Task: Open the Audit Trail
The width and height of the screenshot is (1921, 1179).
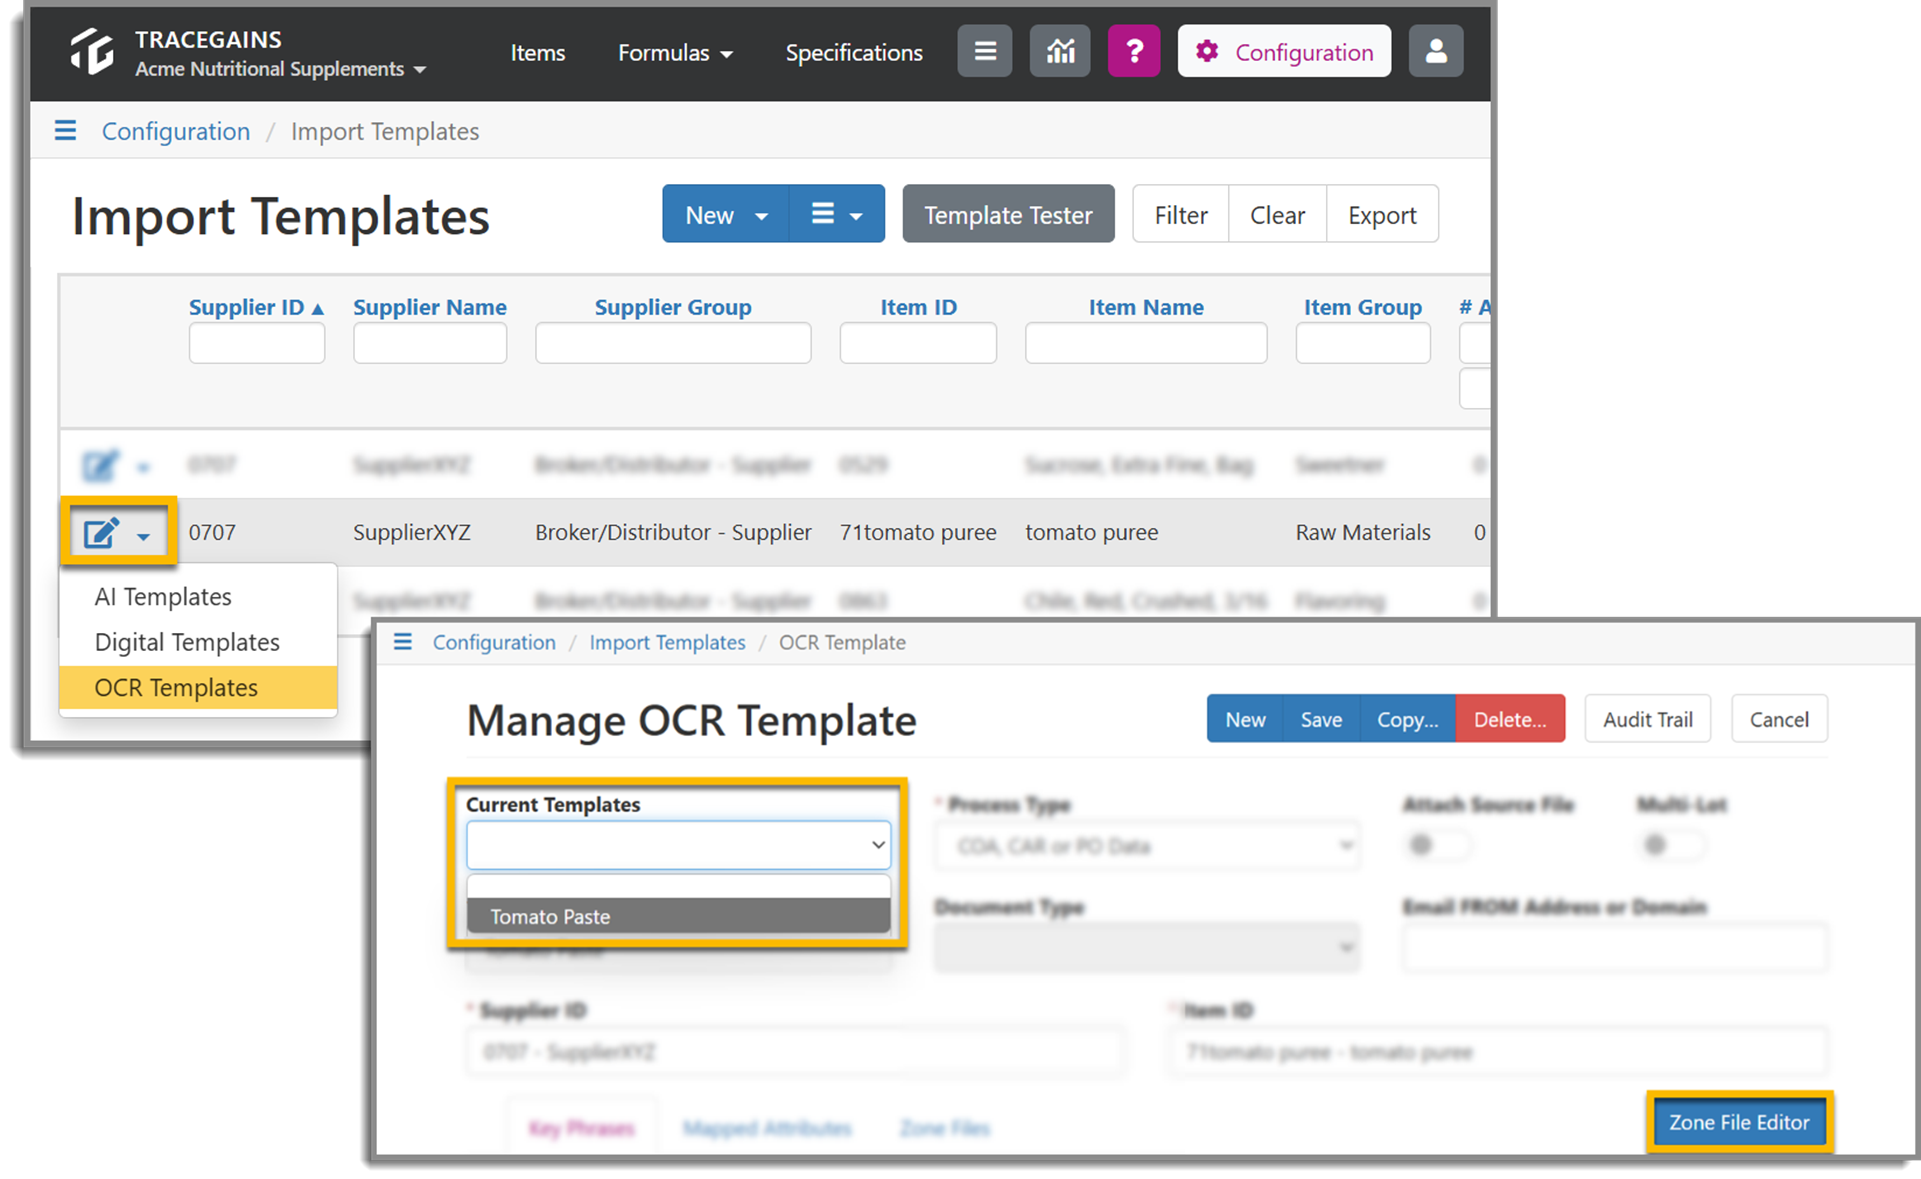Action: pyautogui.click(x=1648, y=719)
